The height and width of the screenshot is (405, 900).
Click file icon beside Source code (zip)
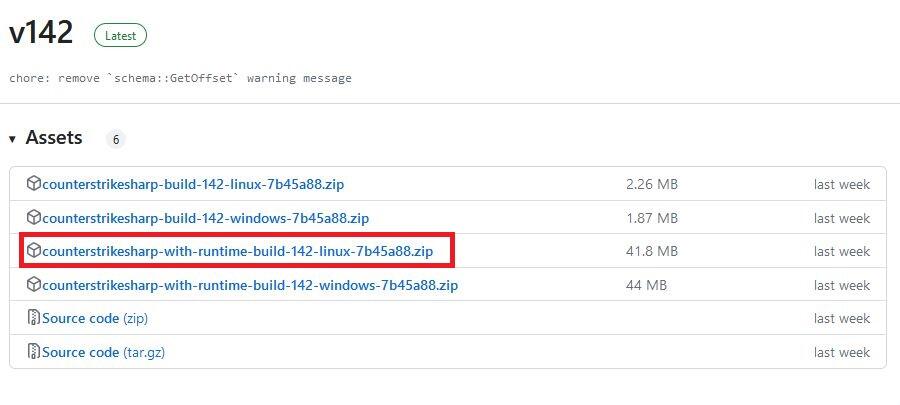pyautogui.click(x=34, y=319)
